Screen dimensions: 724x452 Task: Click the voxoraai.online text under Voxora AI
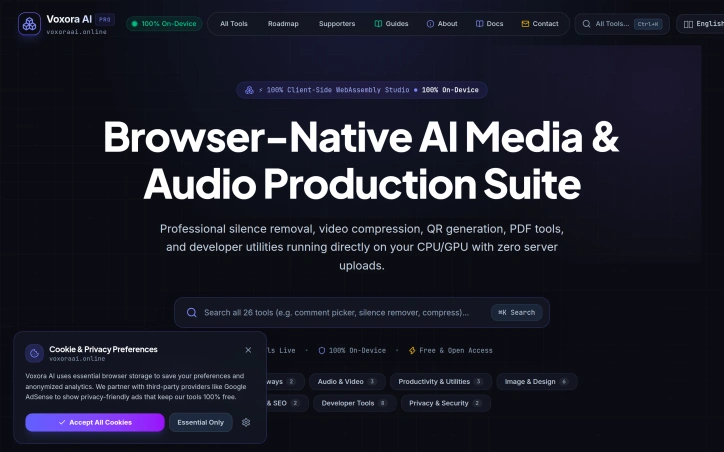point(77,32)
